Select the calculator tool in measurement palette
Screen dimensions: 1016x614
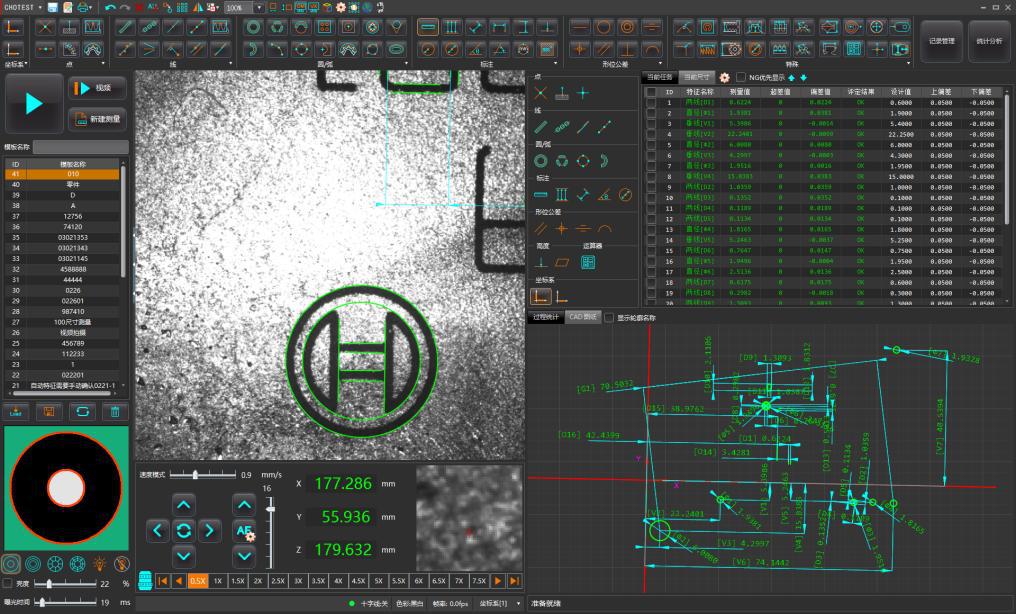(x=588, y=262)
